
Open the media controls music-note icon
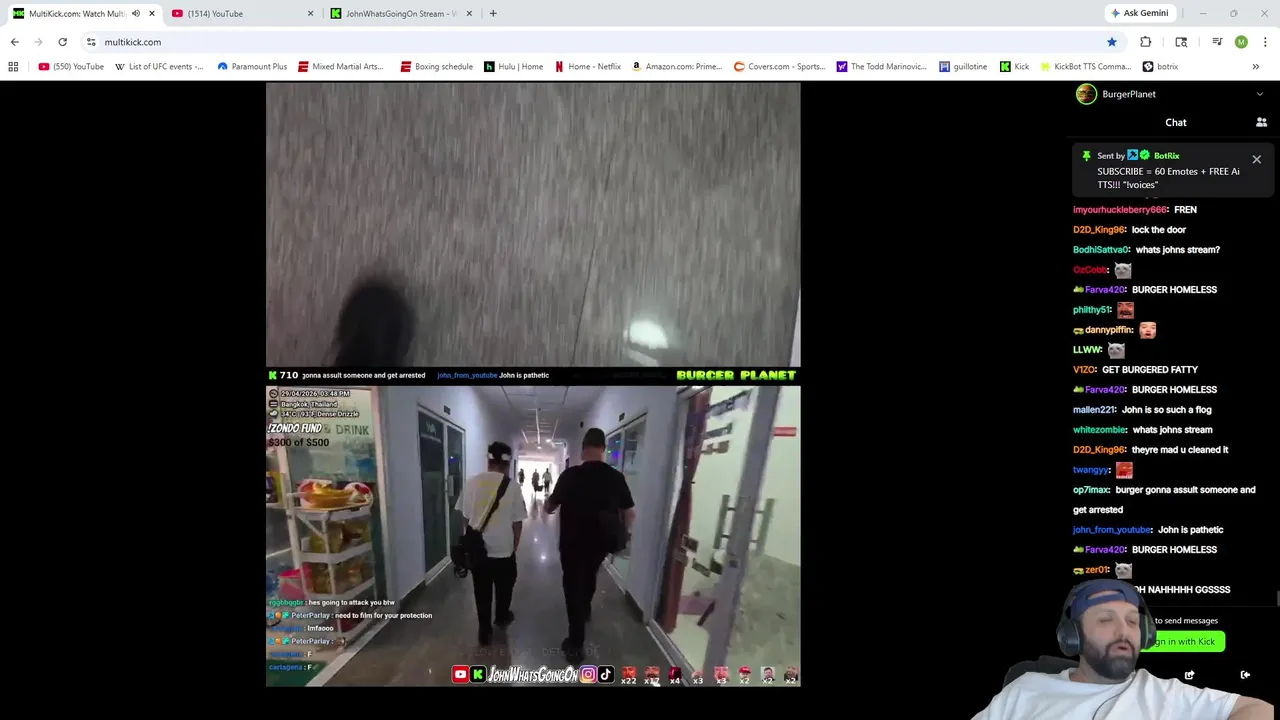pos(1217,42)
